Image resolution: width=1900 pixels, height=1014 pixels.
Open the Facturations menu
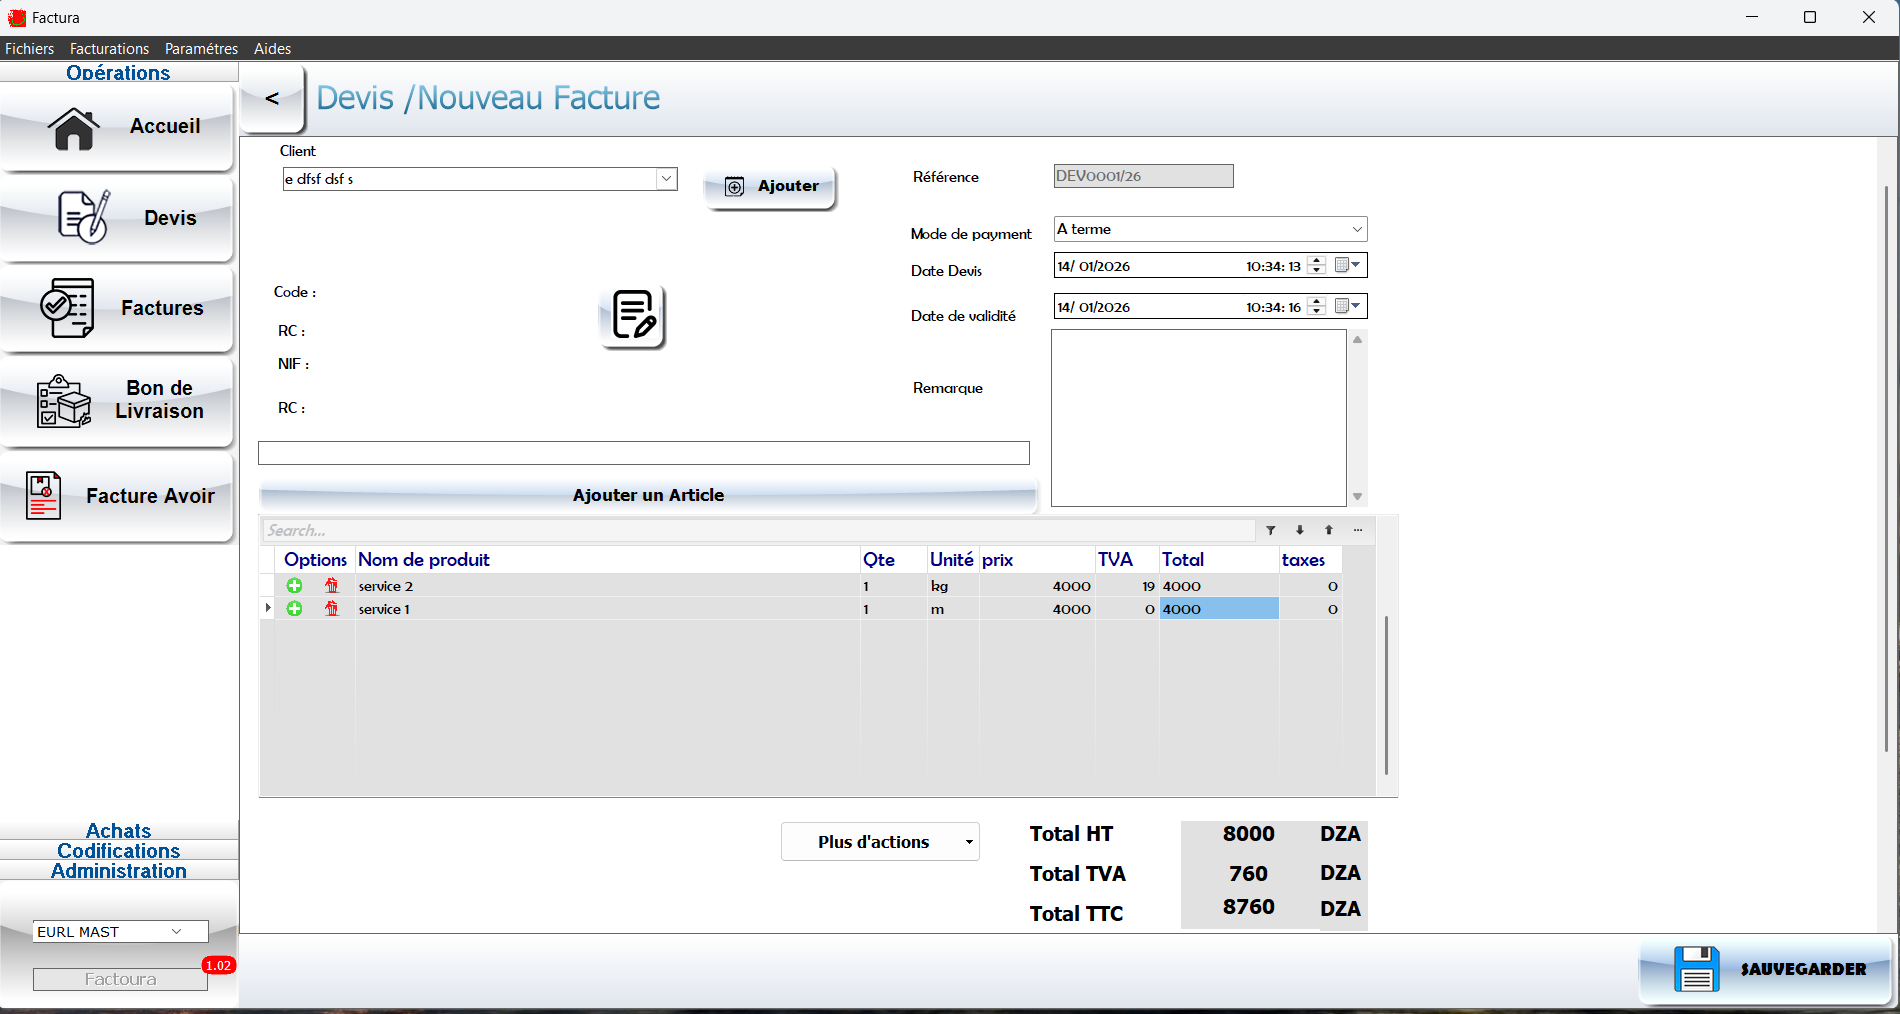point(109,48)
